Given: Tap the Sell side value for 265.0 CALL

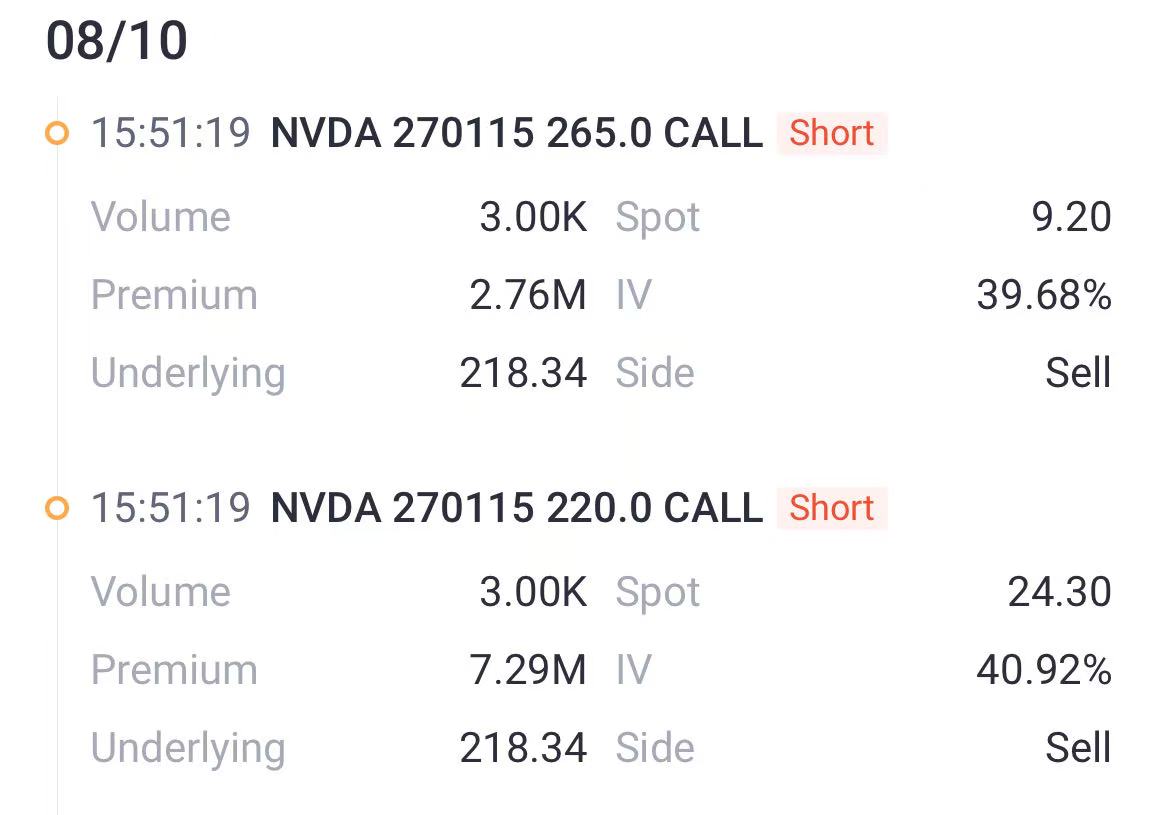Looking at the screenshot, I should pos(1078,372).
